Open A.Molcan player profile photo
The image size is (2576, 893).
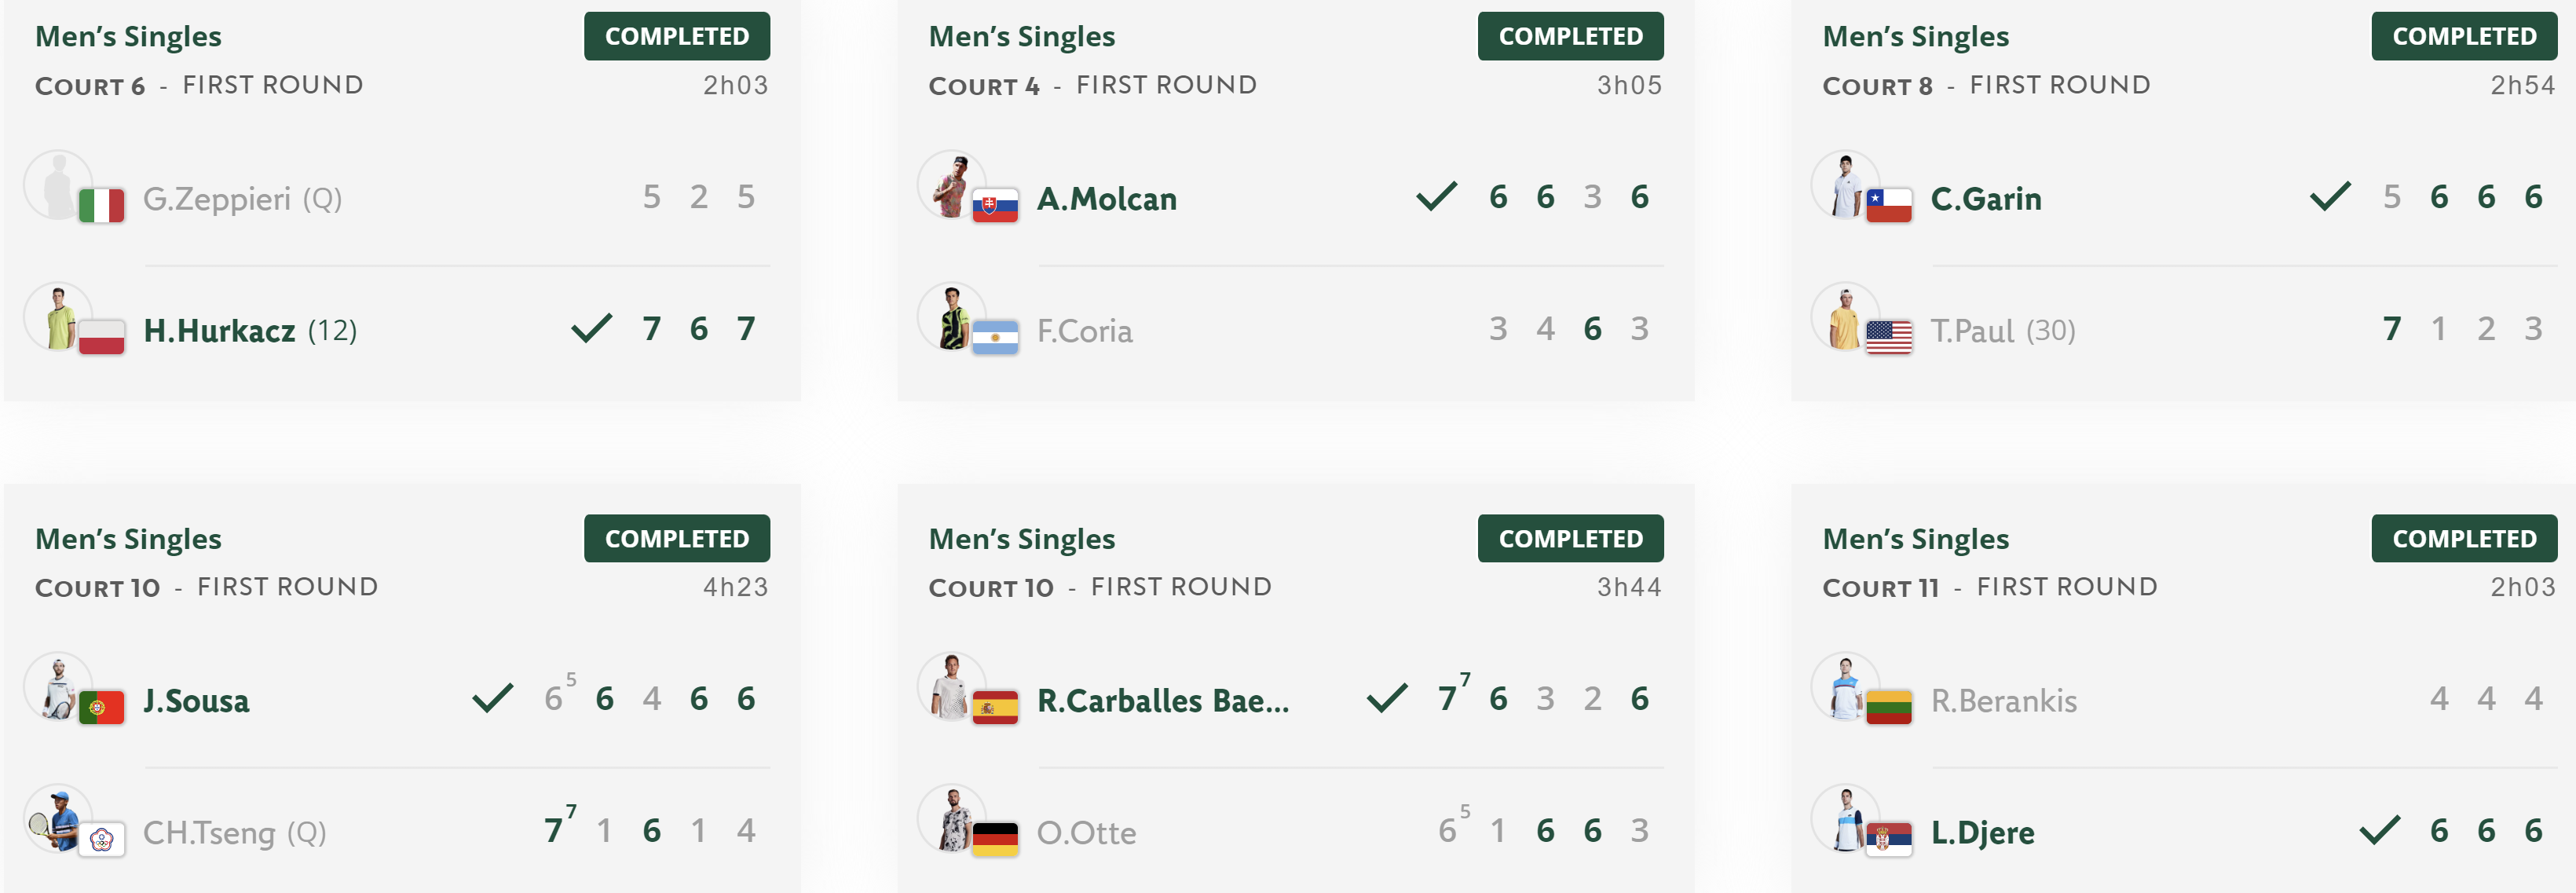tap(952, 186)
